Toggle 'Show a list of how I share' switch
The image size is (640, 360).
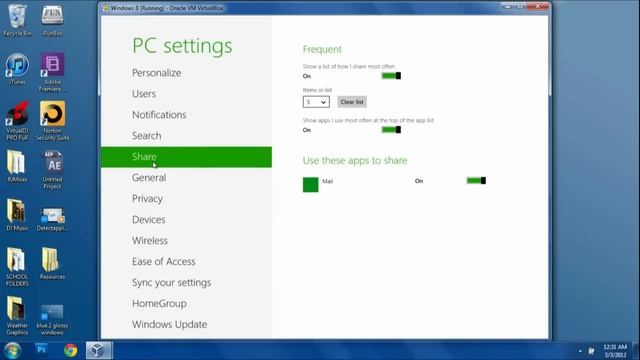(391, 76)
